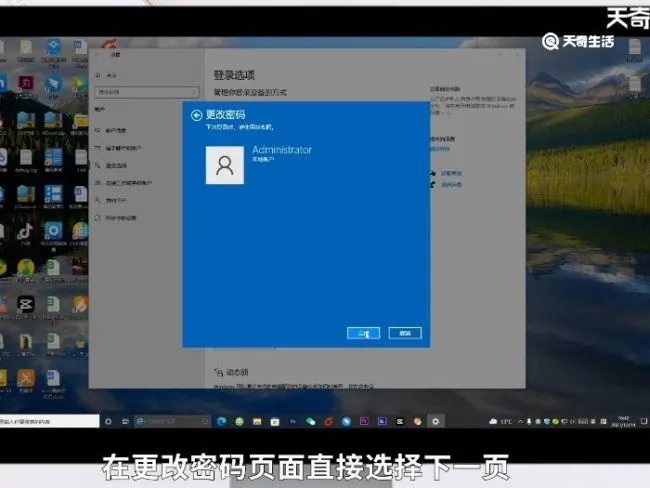
Task: Click the 动态锁 heading in Settings
Action: (x=237, y=372)
